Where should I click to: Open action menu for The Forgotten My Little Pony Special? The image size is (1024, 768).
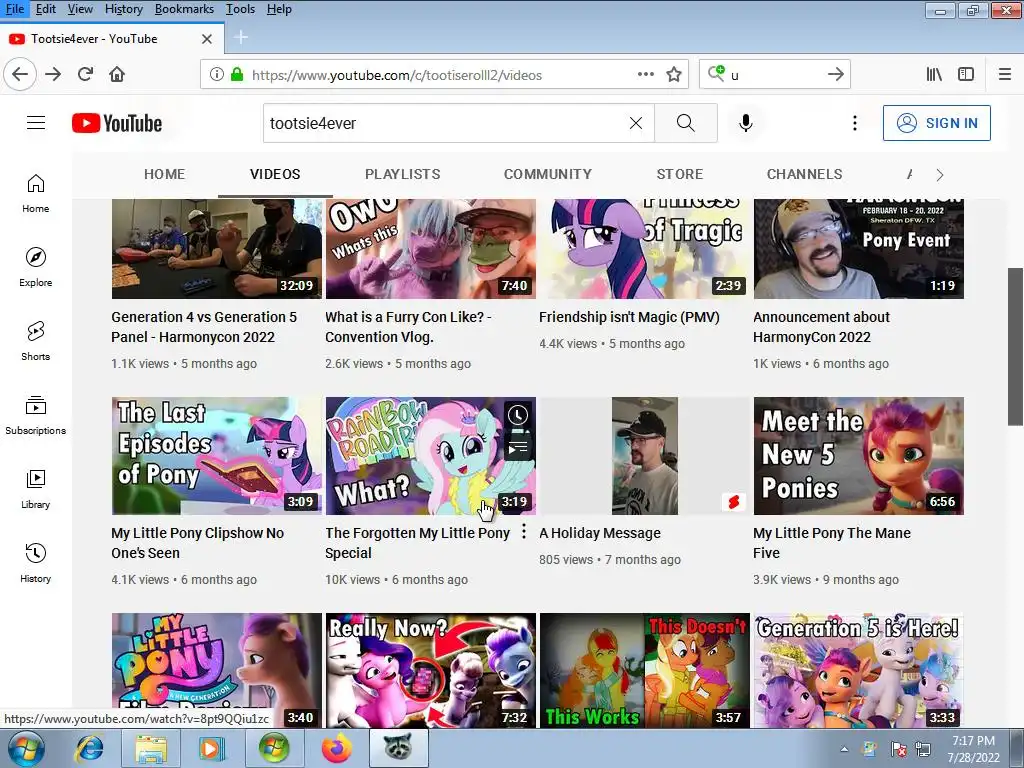tap(524, 532)
